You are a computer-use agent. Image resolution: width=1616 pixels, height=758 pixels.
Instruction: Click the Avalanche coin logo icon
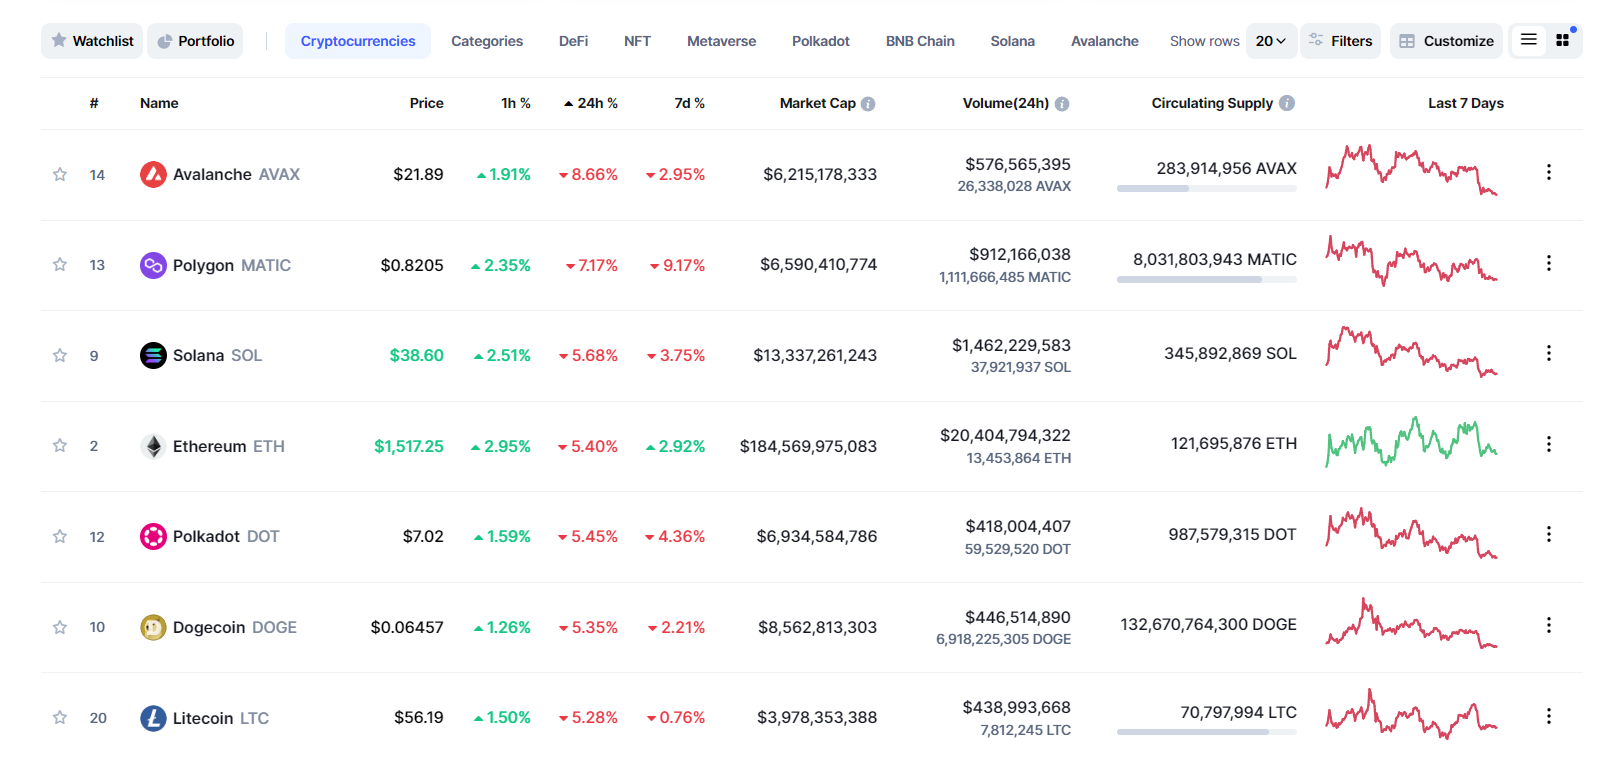[153, 175]
